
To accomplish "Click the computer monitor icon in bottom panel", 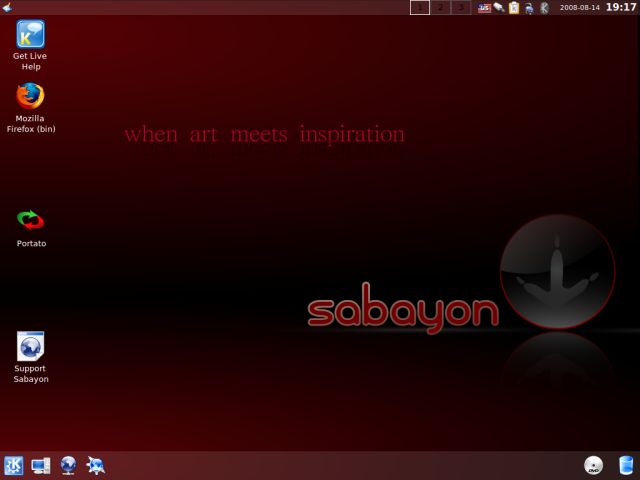I will click(41, 466).
